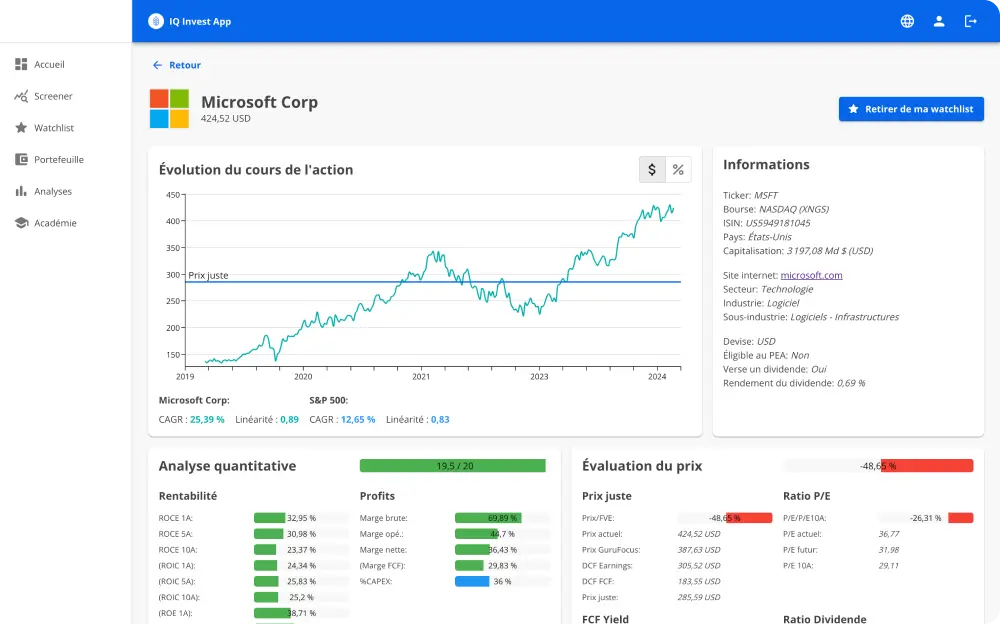Click P/E 10A value 29,11
Viewport: 1000px width, 624px height.
point(889,565)
